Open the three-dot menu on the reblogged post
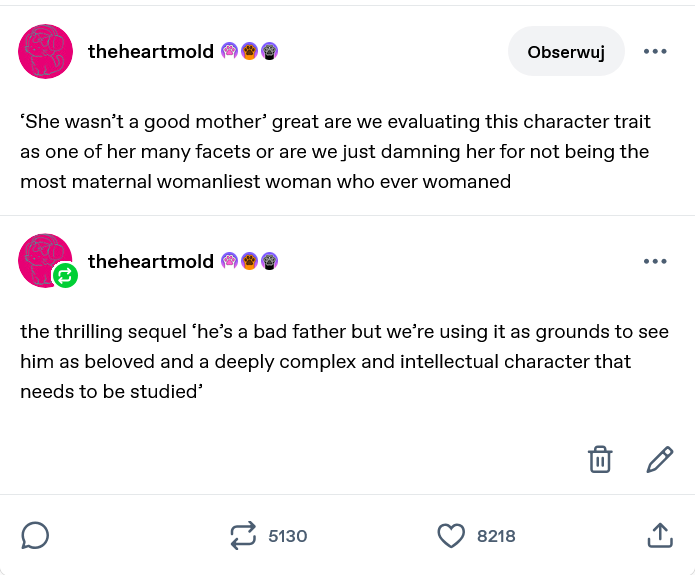 (655, 261)
